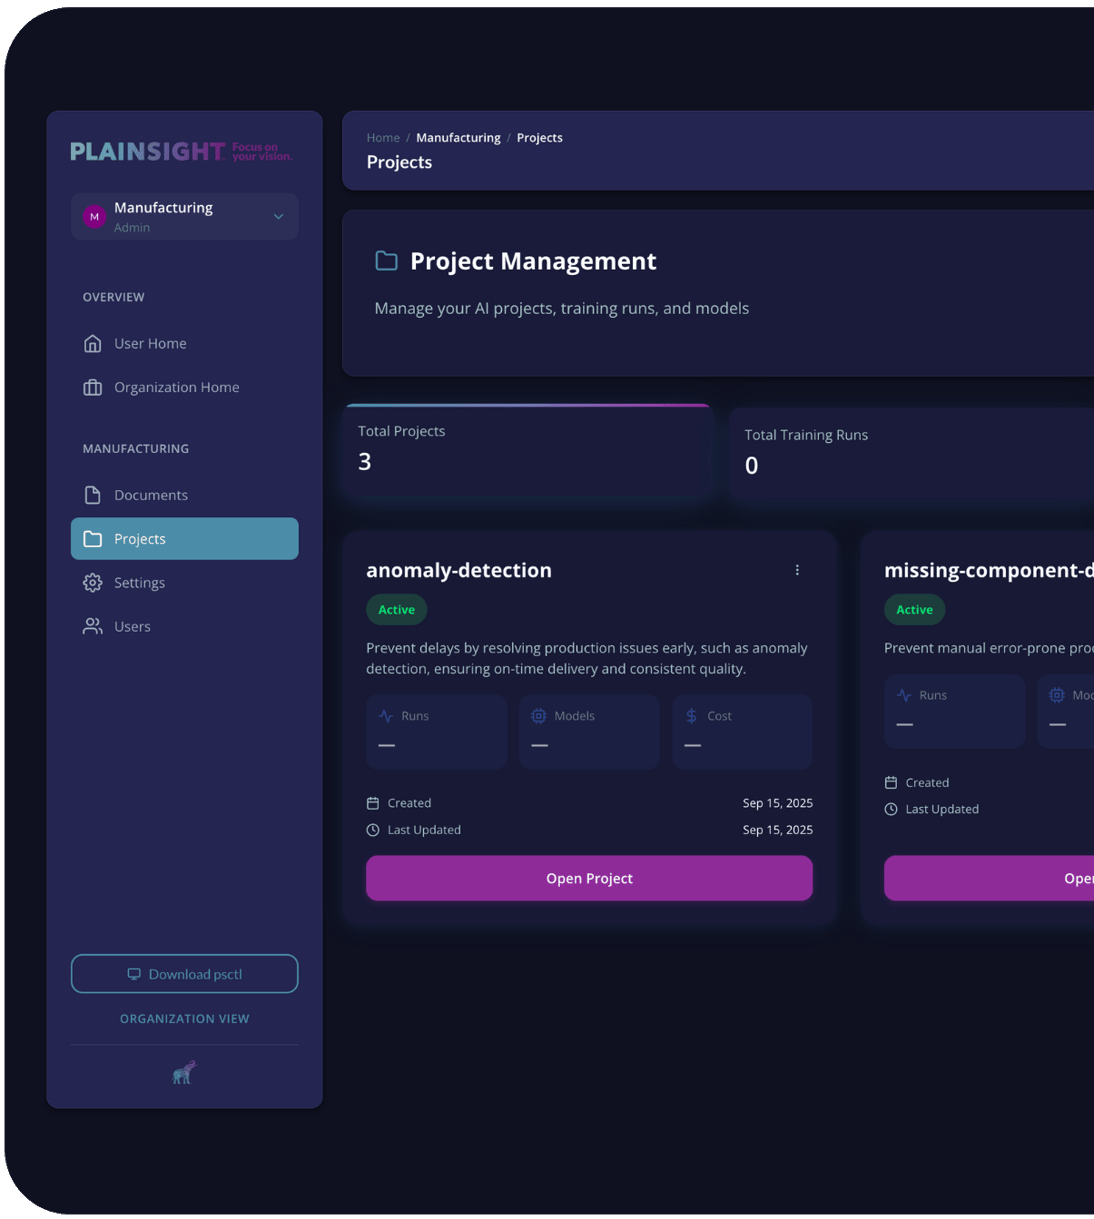Click the Download psctl button
The height and width of the screenshot is (1219, 1094).
tap(184, 973)
